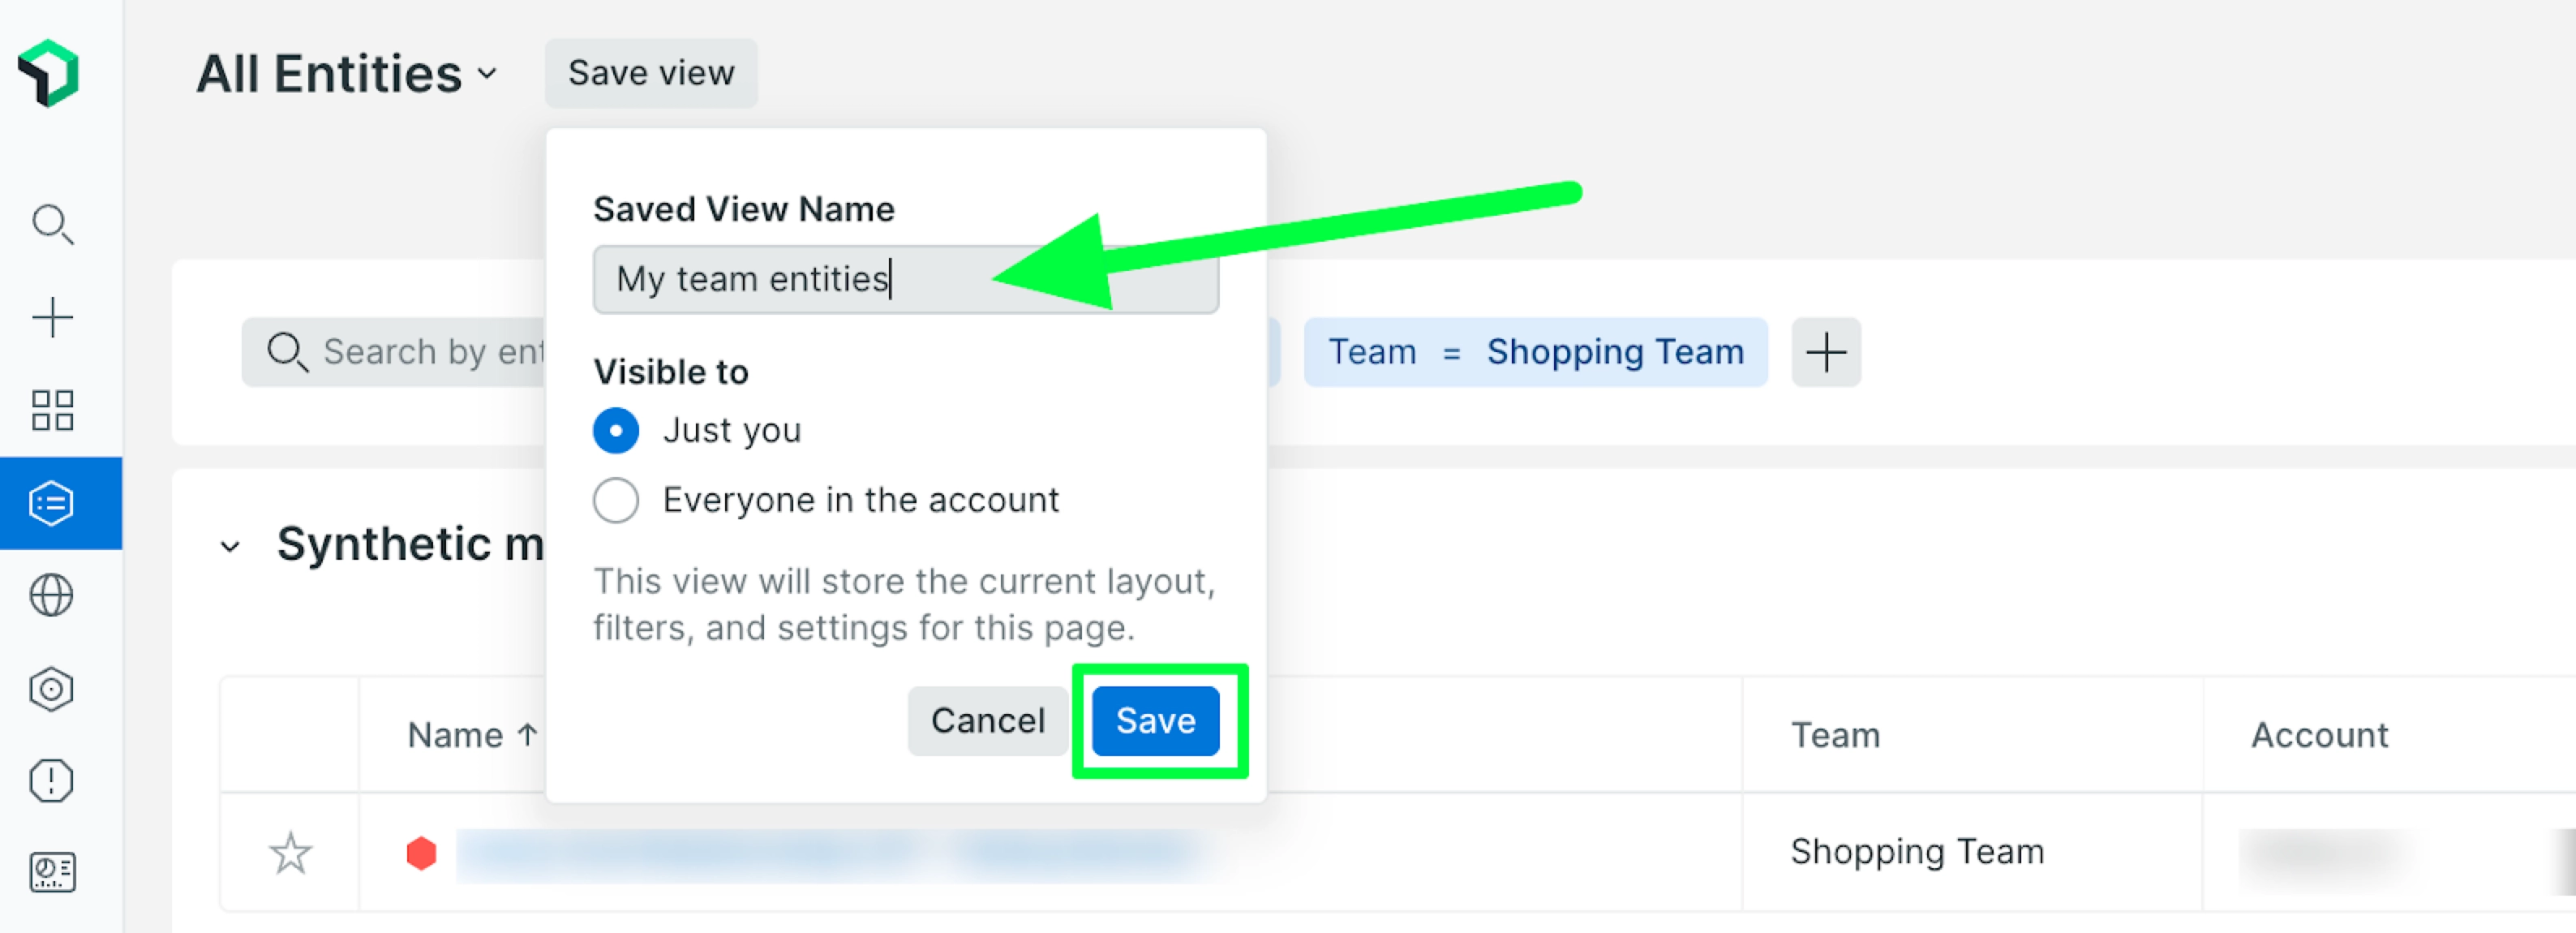This screenshot has height=933, width=2576.
Task: Select the "Just you" visibility option
Action: 616,431
